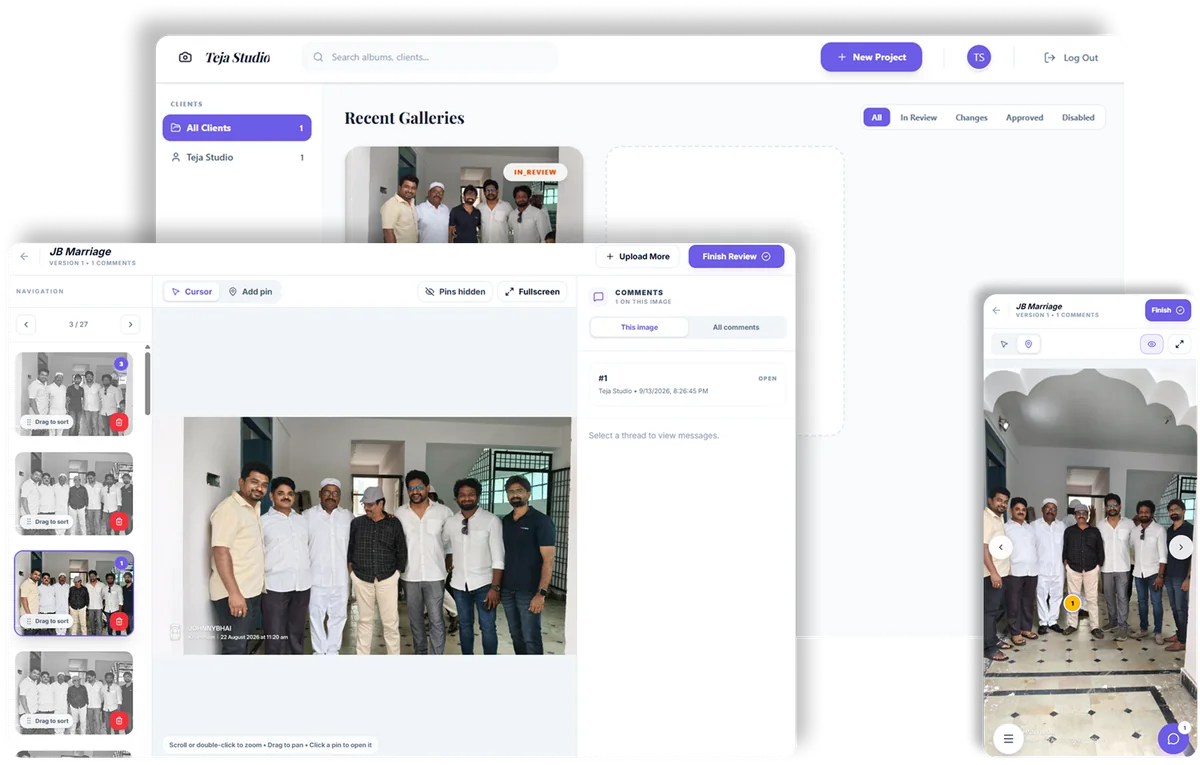
Task: Select All Clients in the sidebar
Action: tap(237, 128)
